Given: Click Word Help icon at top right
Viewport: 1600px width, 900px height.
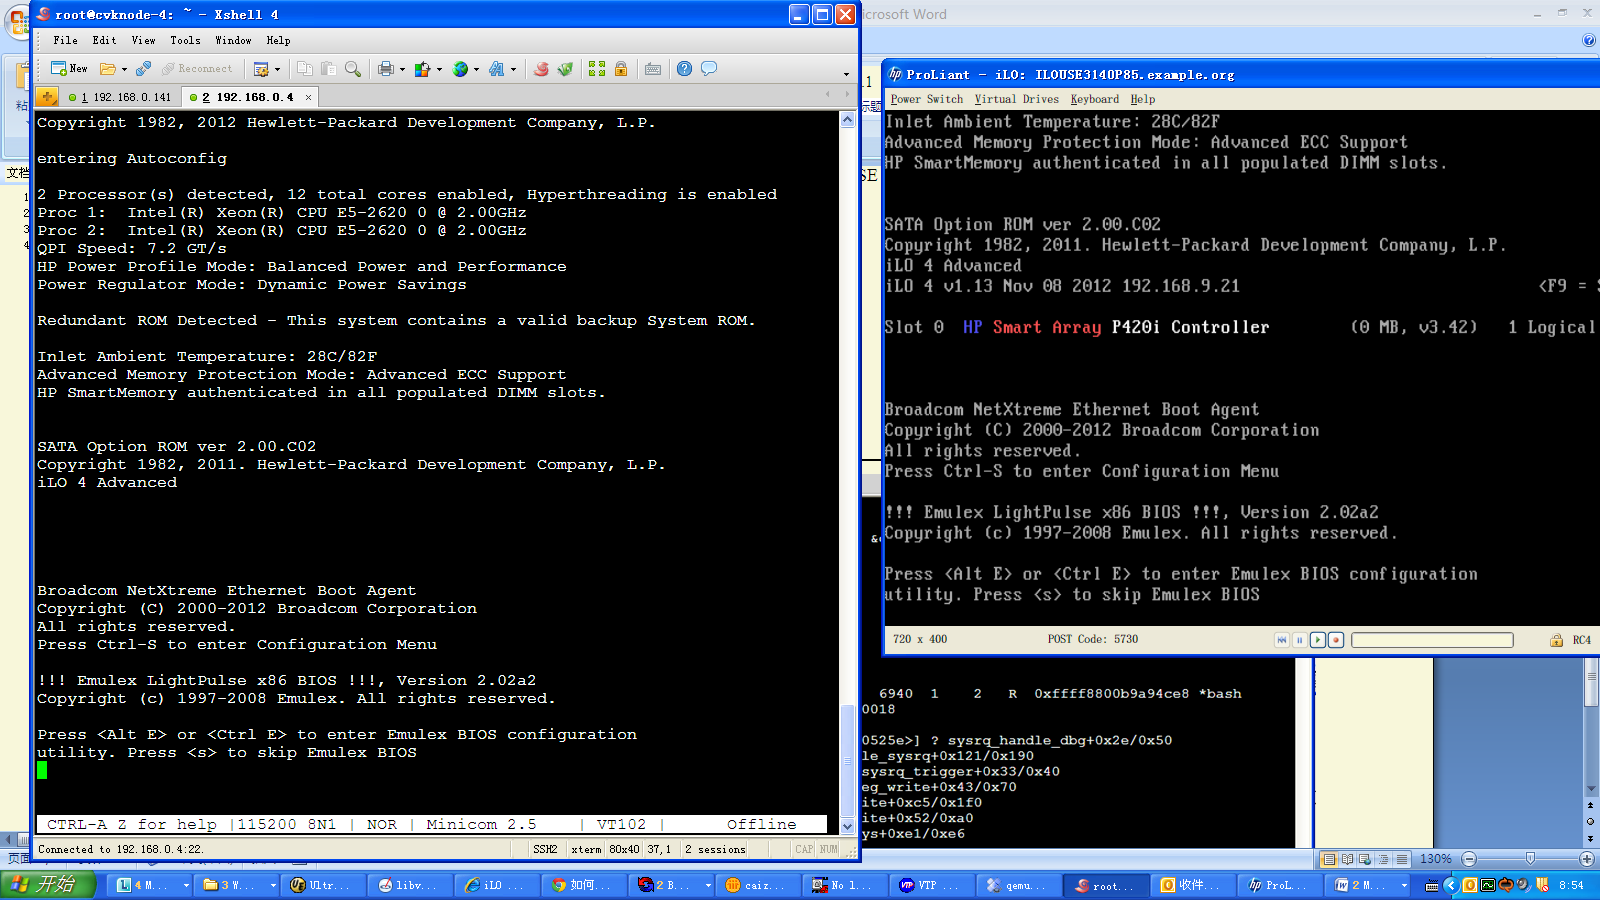Looking at the screenshot, I should [1589, 40].
